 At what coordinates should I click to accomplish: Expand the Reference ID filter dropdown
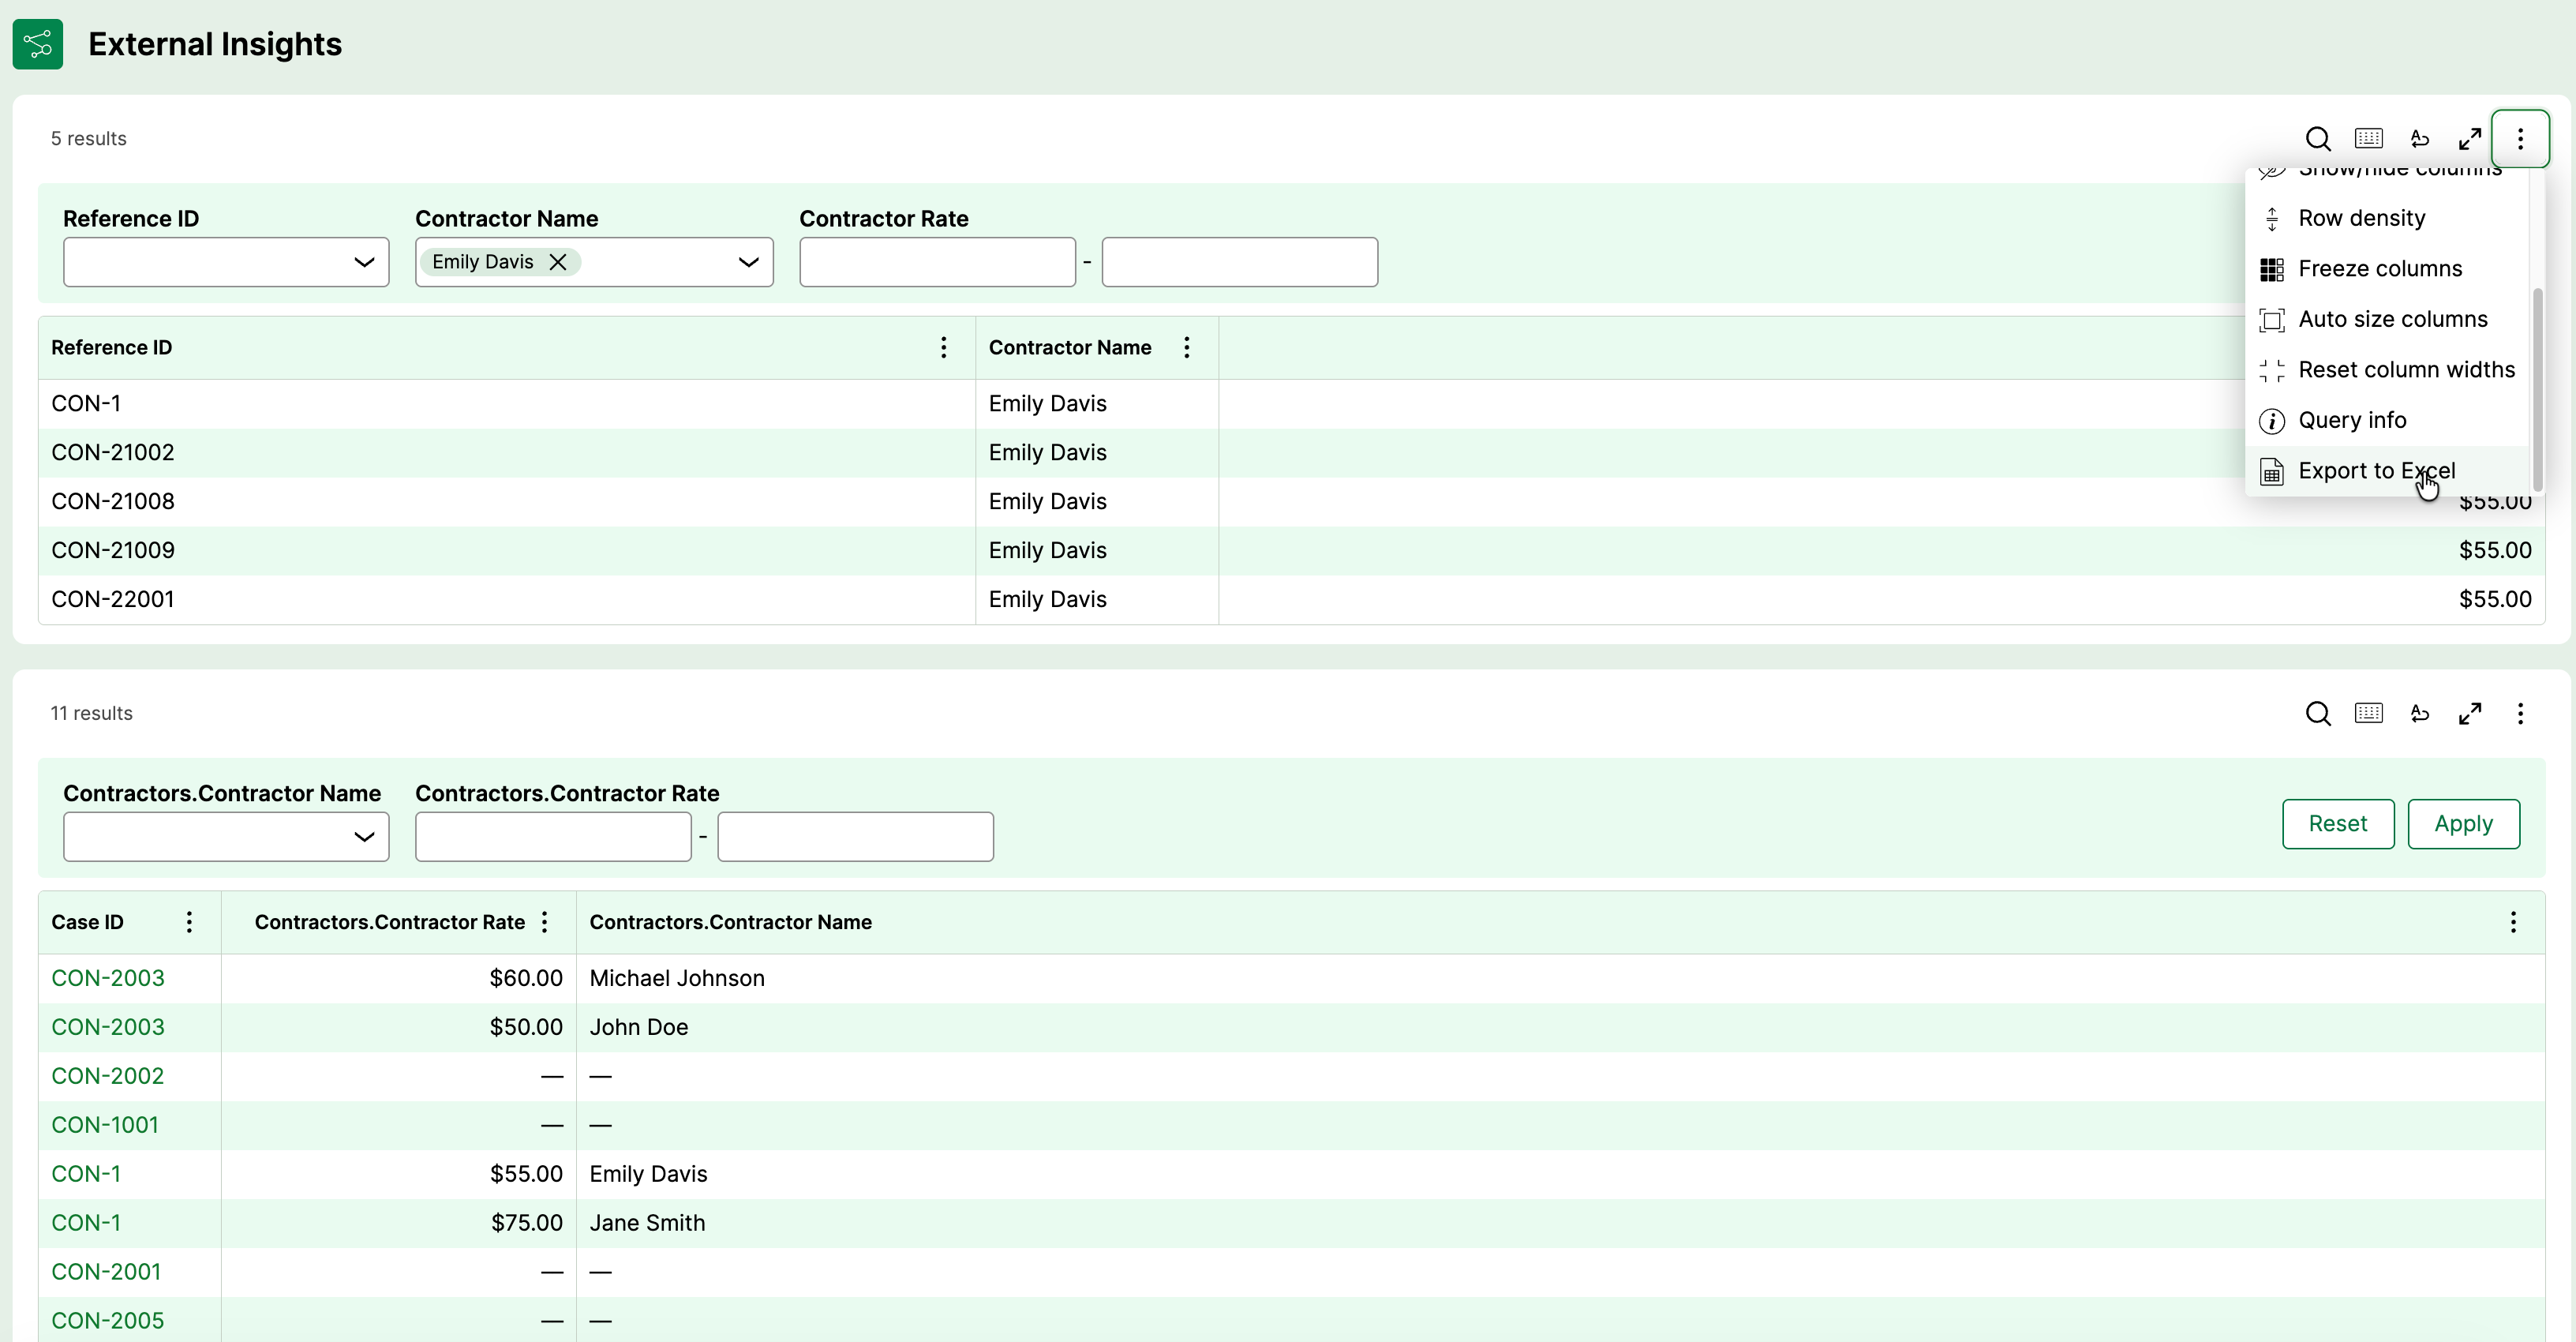click(363, 262)
